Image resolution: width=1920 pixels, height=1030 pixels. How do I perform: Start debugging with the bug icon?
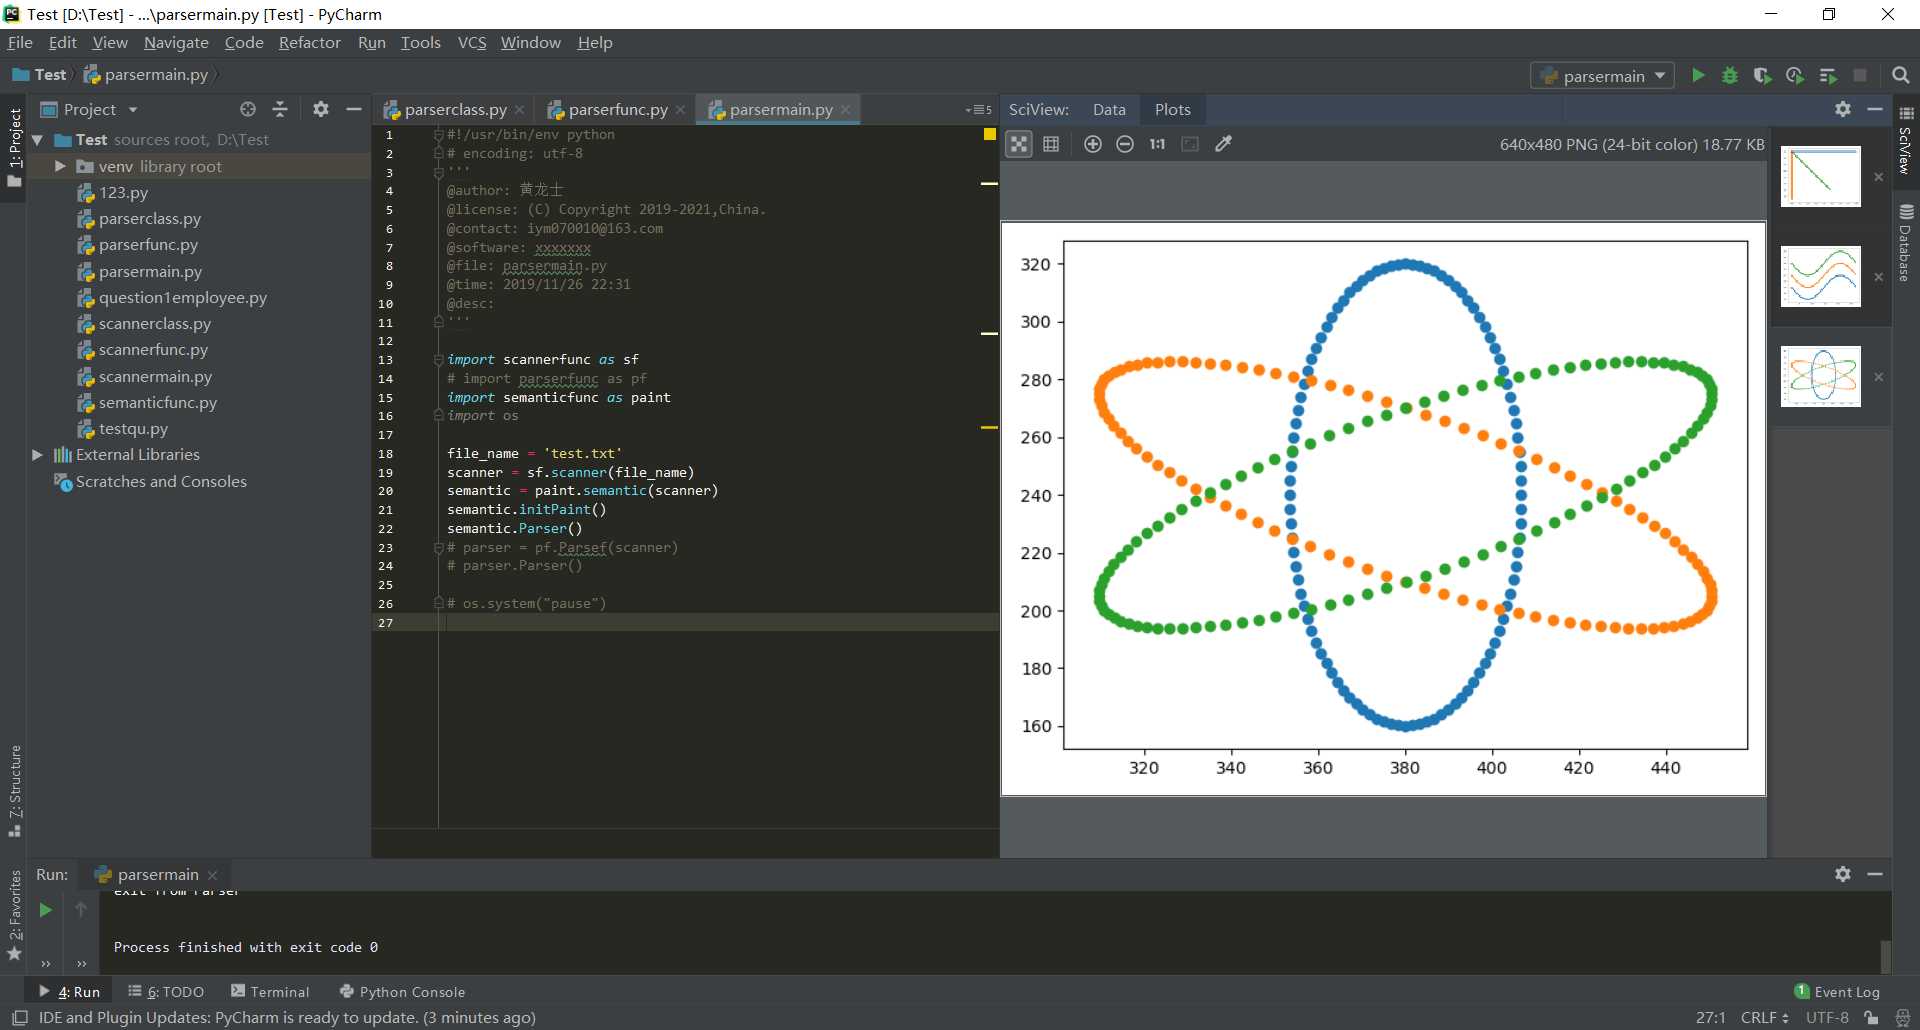pos(1730,75)
